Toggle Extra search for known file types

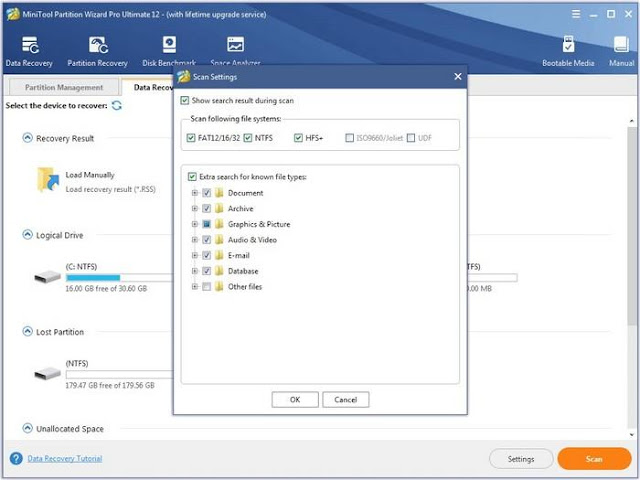[x=192, y=177]
